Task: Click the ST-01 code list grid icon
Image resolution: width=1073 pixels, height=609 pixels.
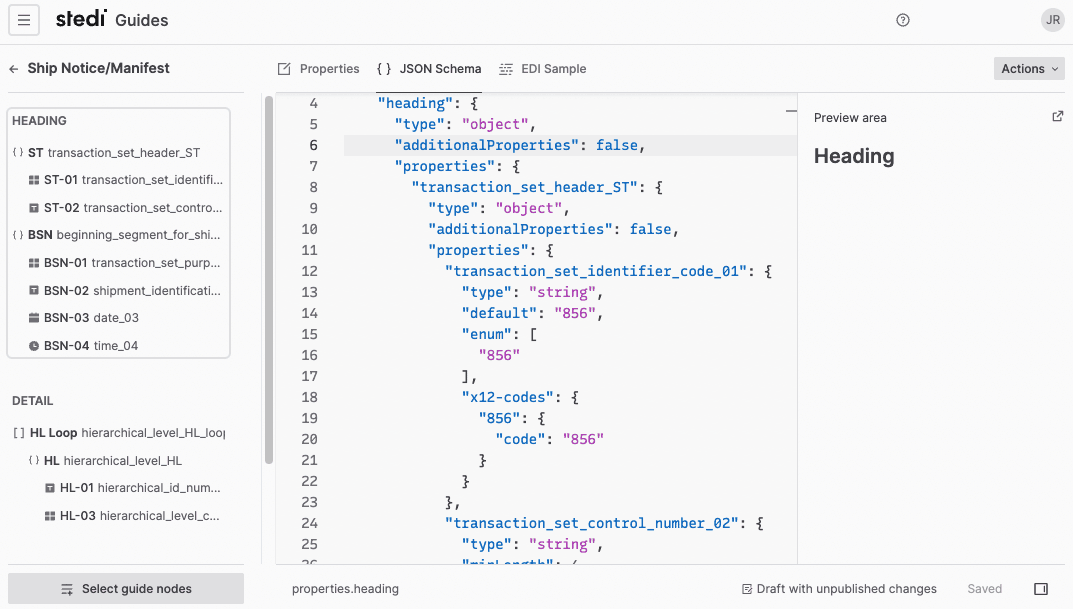Action: 34,180
